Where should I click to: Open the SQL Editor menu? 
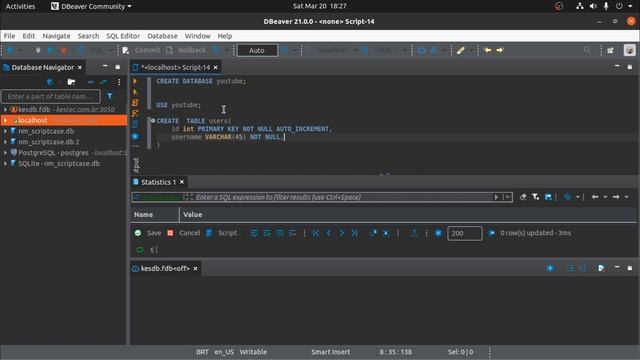[123, 36]
